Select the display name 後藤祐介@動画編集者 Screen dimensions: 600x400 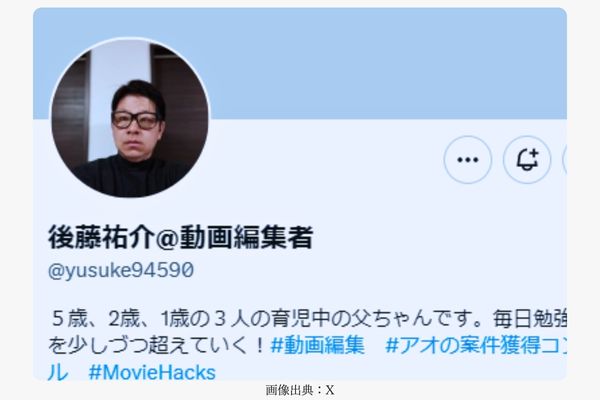click(181, 238)
